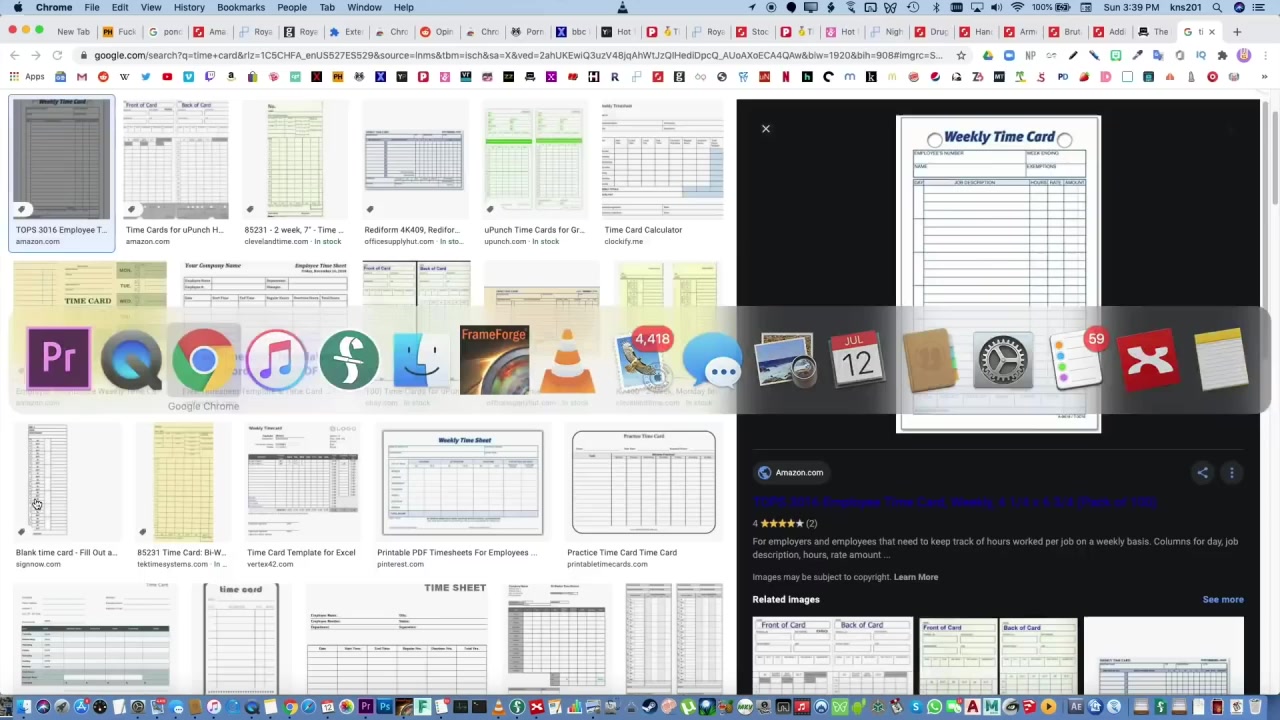The height and width of the screenshot is (720, 1280).
Task: Click Wi-Fi status icon in menu bar
Action: tap(1017, 7)
